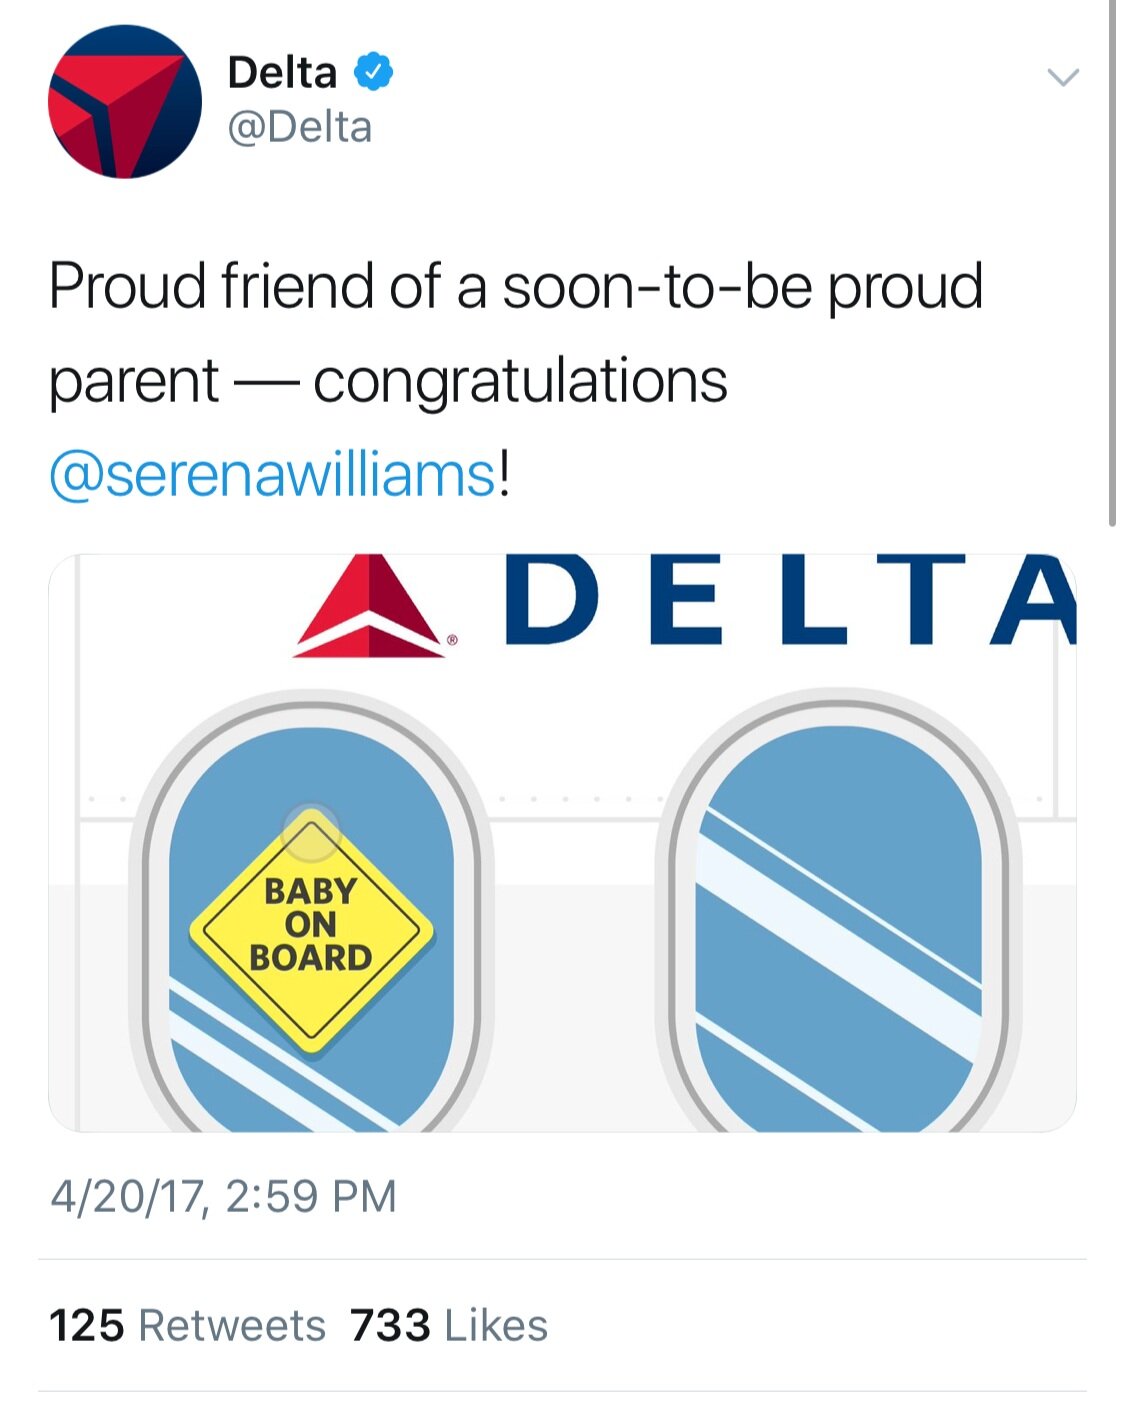This screenshot has height=1406, width=1125.
Task: Open the @serenawilliams mention link
Action: coord(272,474)
